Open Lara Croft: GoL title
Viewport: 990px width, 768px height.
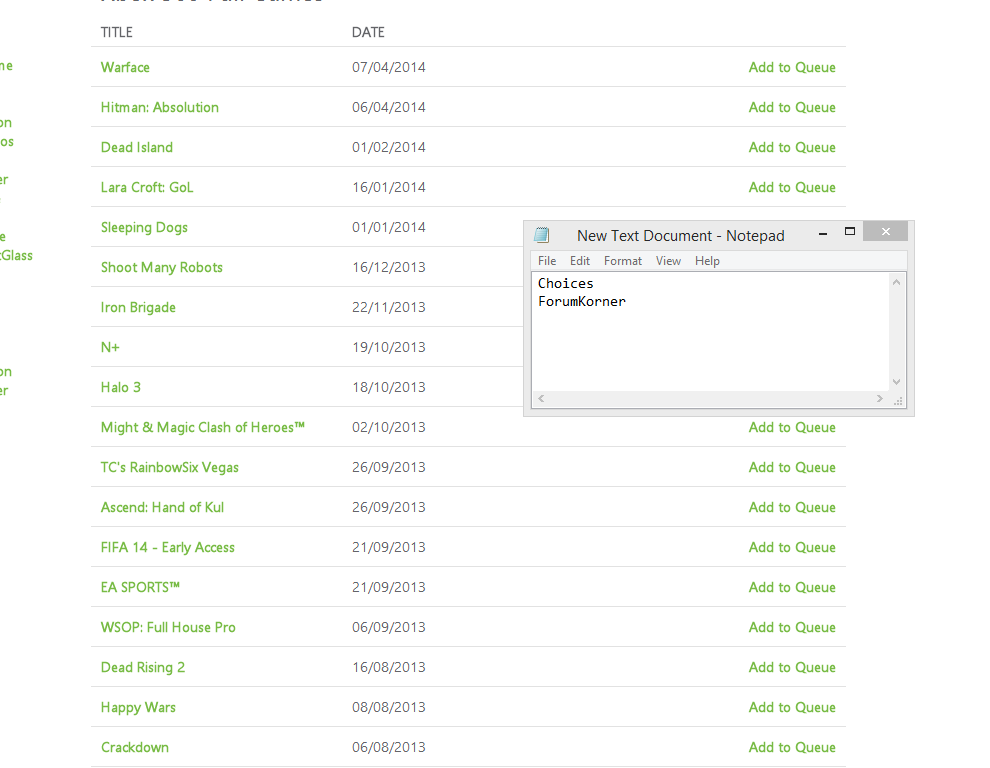point(147,187)
